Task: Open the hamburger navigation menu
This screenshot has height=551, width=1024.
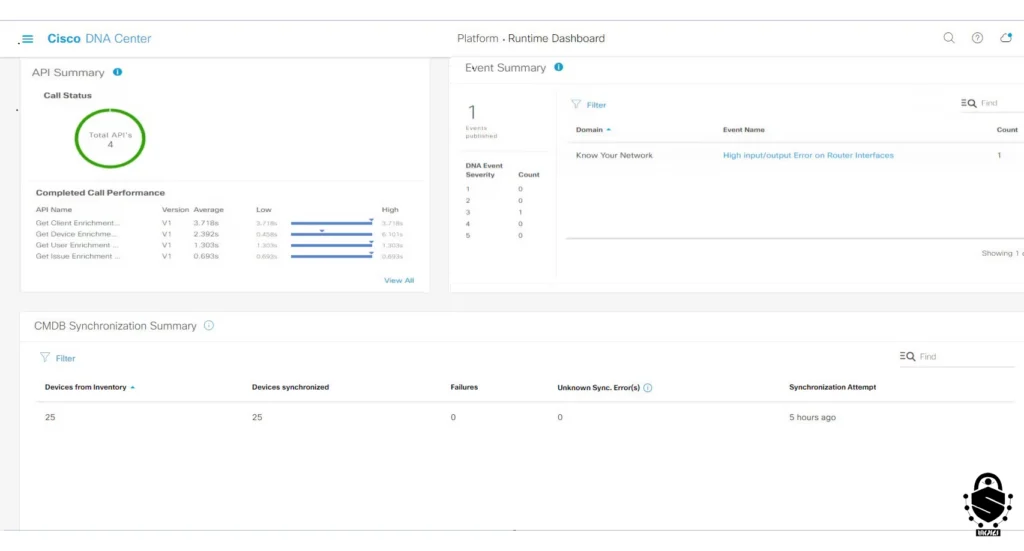Action: click(27, 39)
